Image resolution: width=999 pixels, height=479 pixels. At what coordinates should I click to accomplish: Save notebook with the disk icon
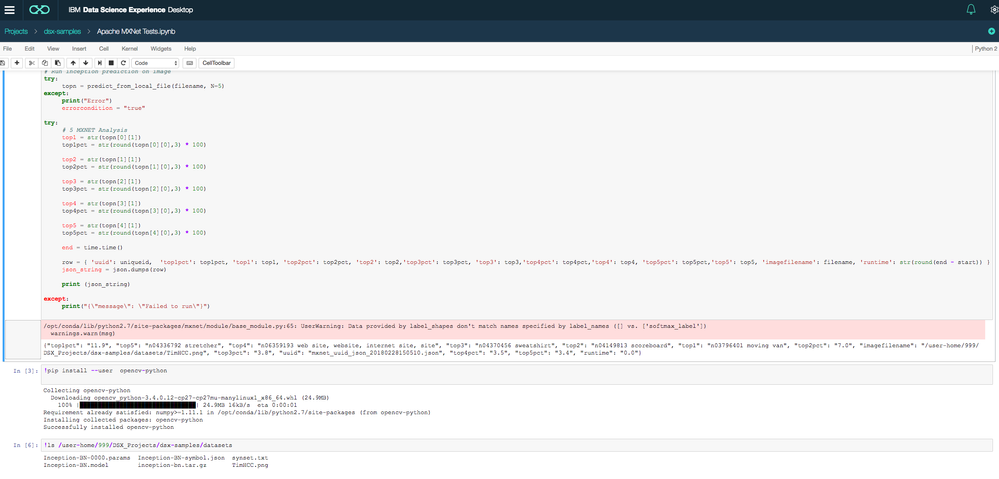[x=3, y=63]
